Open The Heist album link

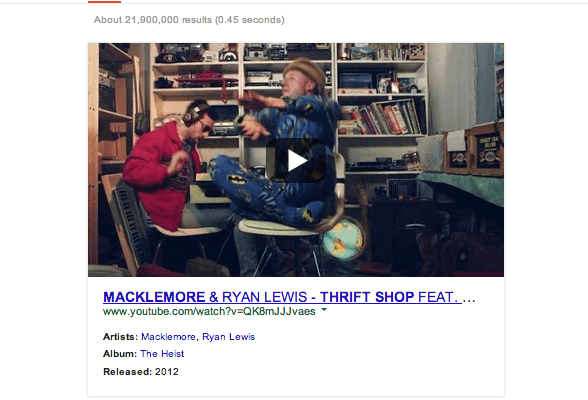pyautogui.click(x=162, y=354)
